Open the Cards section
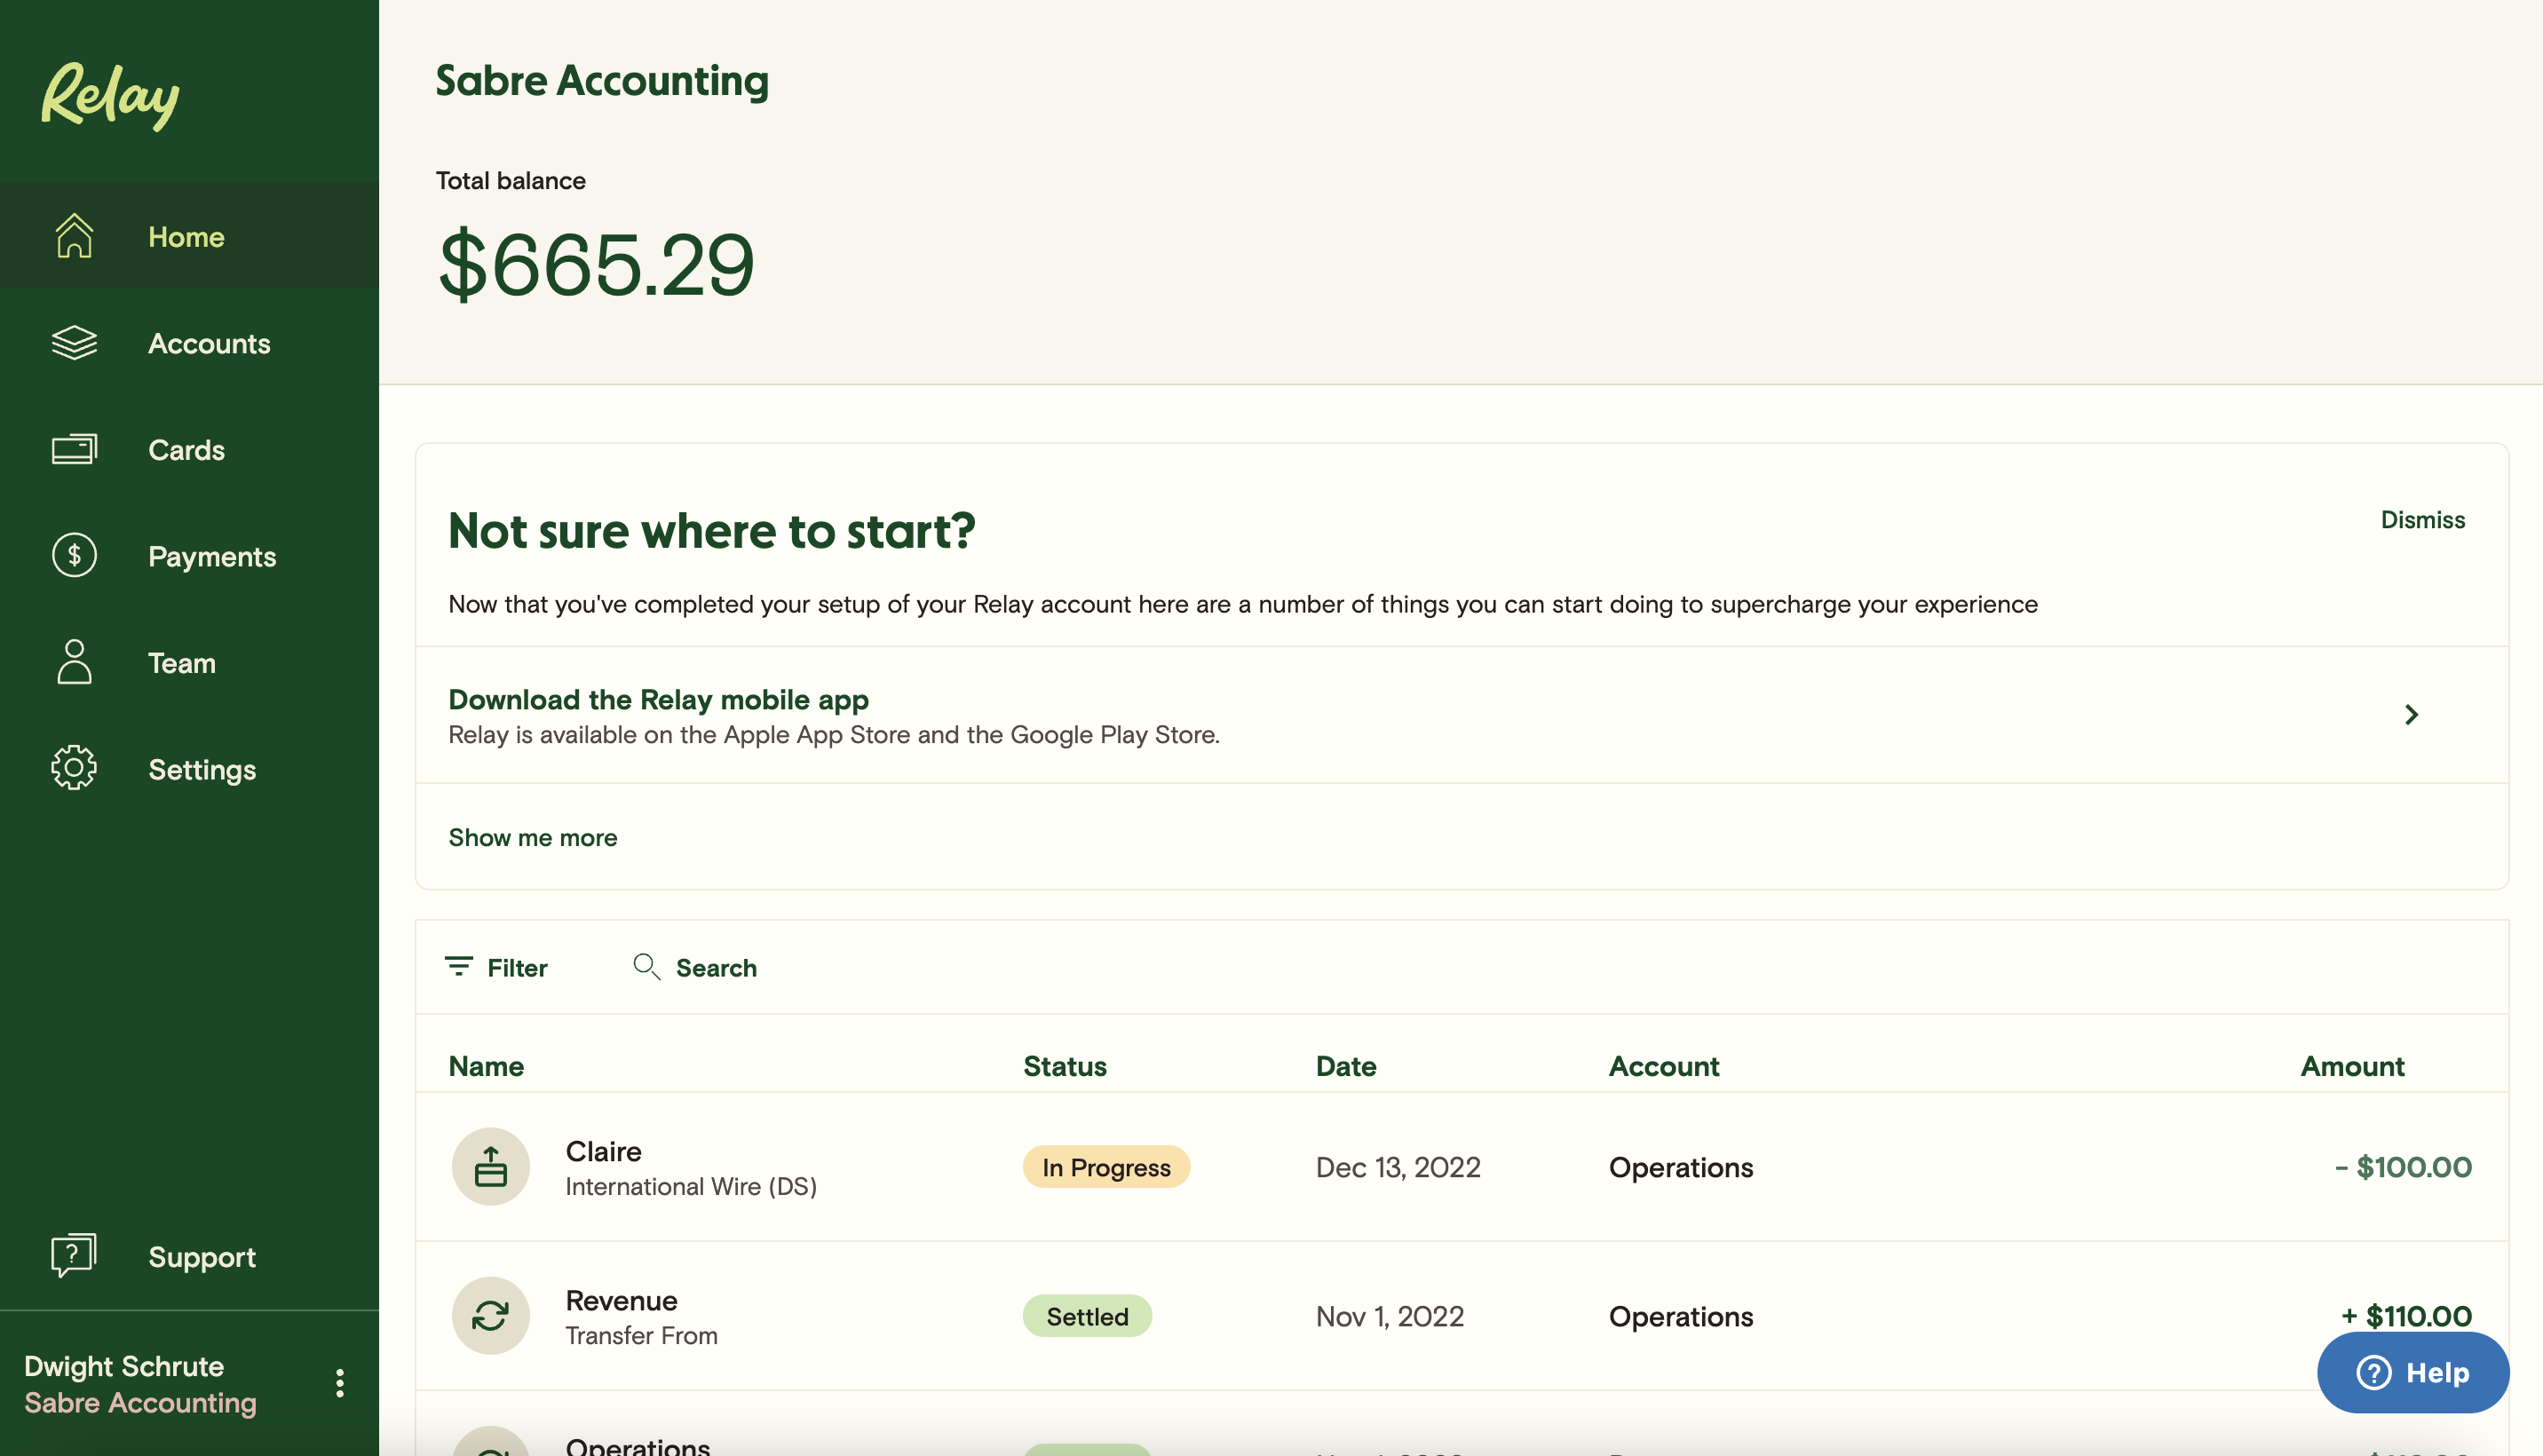2543x1456 pixels. tap(190, 449)
